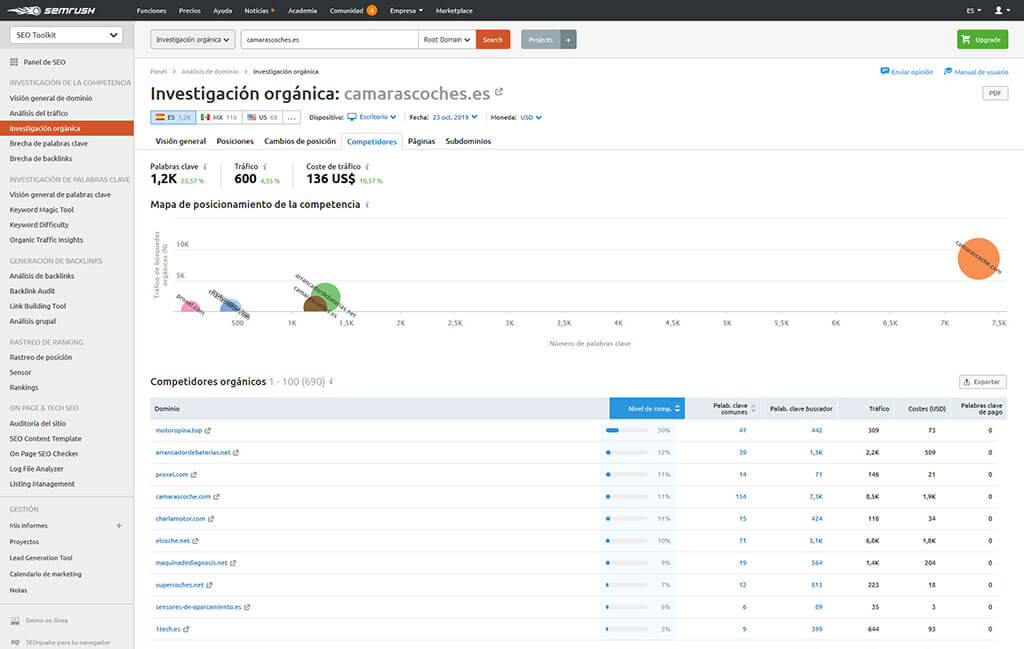Open supercoches.net external link icon
Viewport: 1024px width, 649px height.
point(209,585)
